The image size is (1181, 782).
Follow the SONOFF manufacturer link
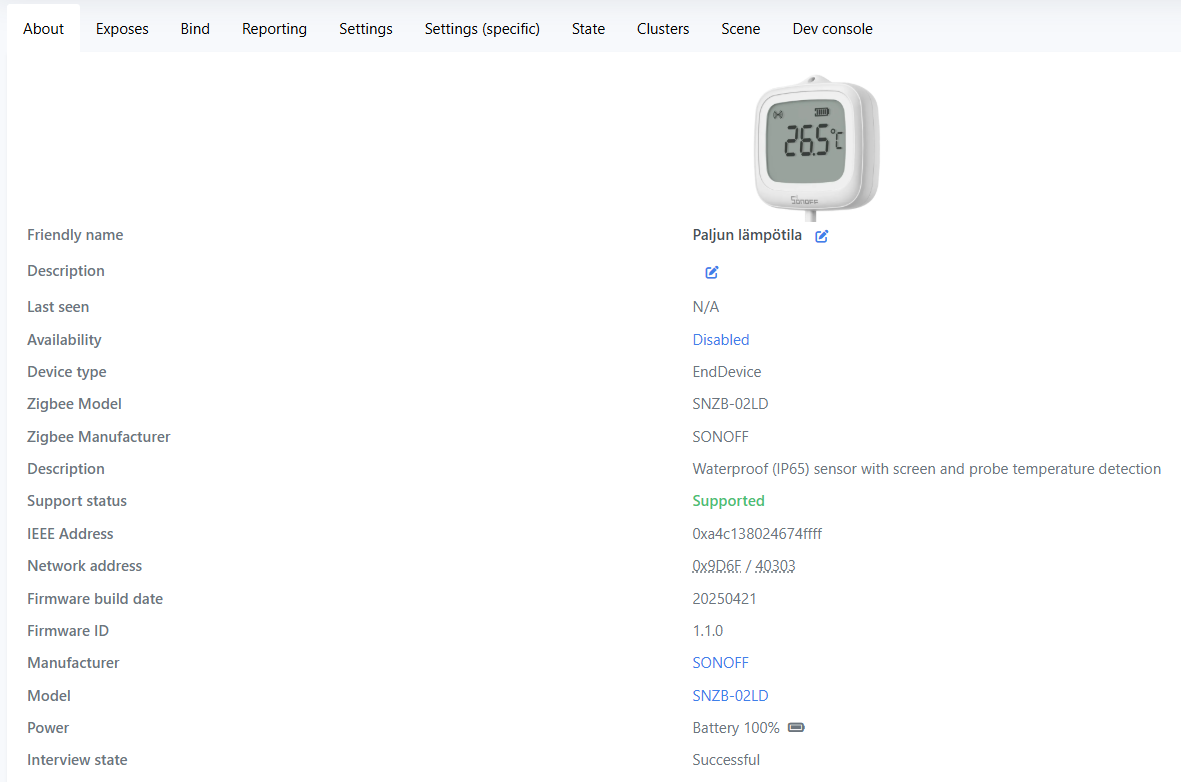coord(720,663)
